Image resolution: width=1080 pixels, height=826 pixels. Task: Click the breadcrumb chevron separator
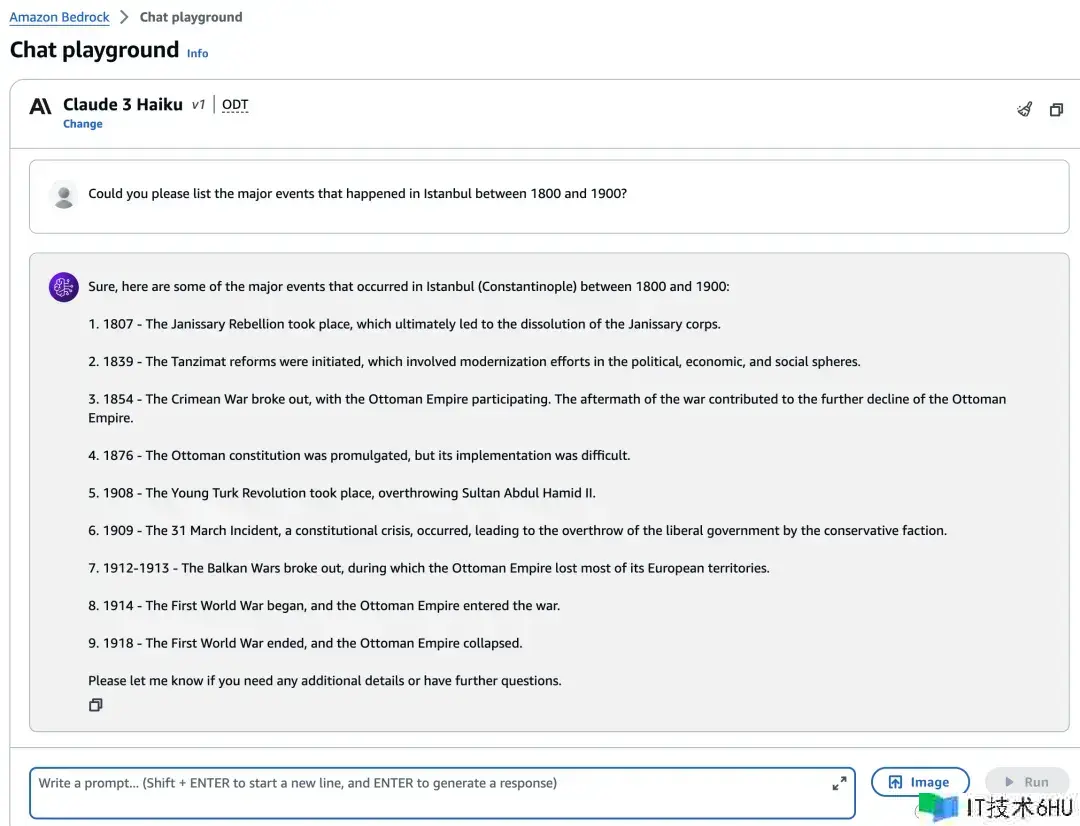[x=124, y=17]
